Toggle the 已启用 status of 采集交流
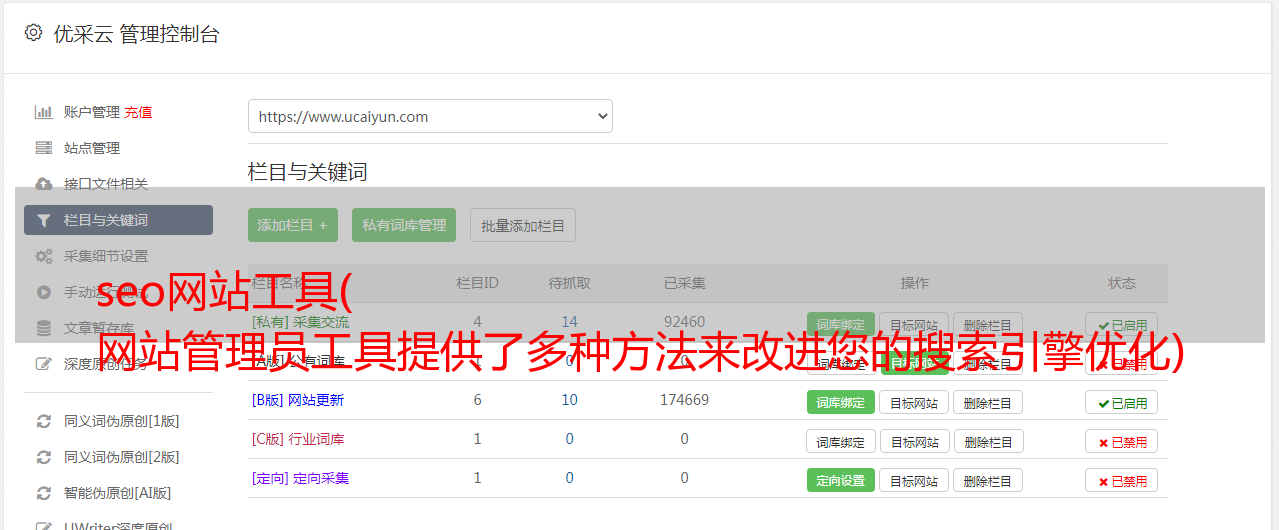The height and width of the screenshot is (530, 1279). [x=1122, y=325]
